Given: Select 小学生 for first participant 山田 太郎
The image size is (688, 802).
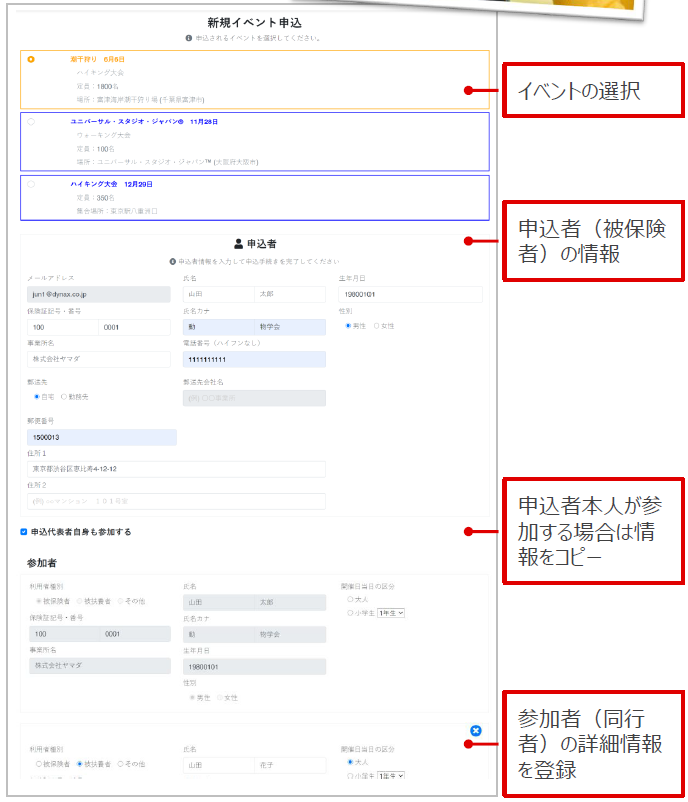Looking at the screenshot, I should [350, 613].
